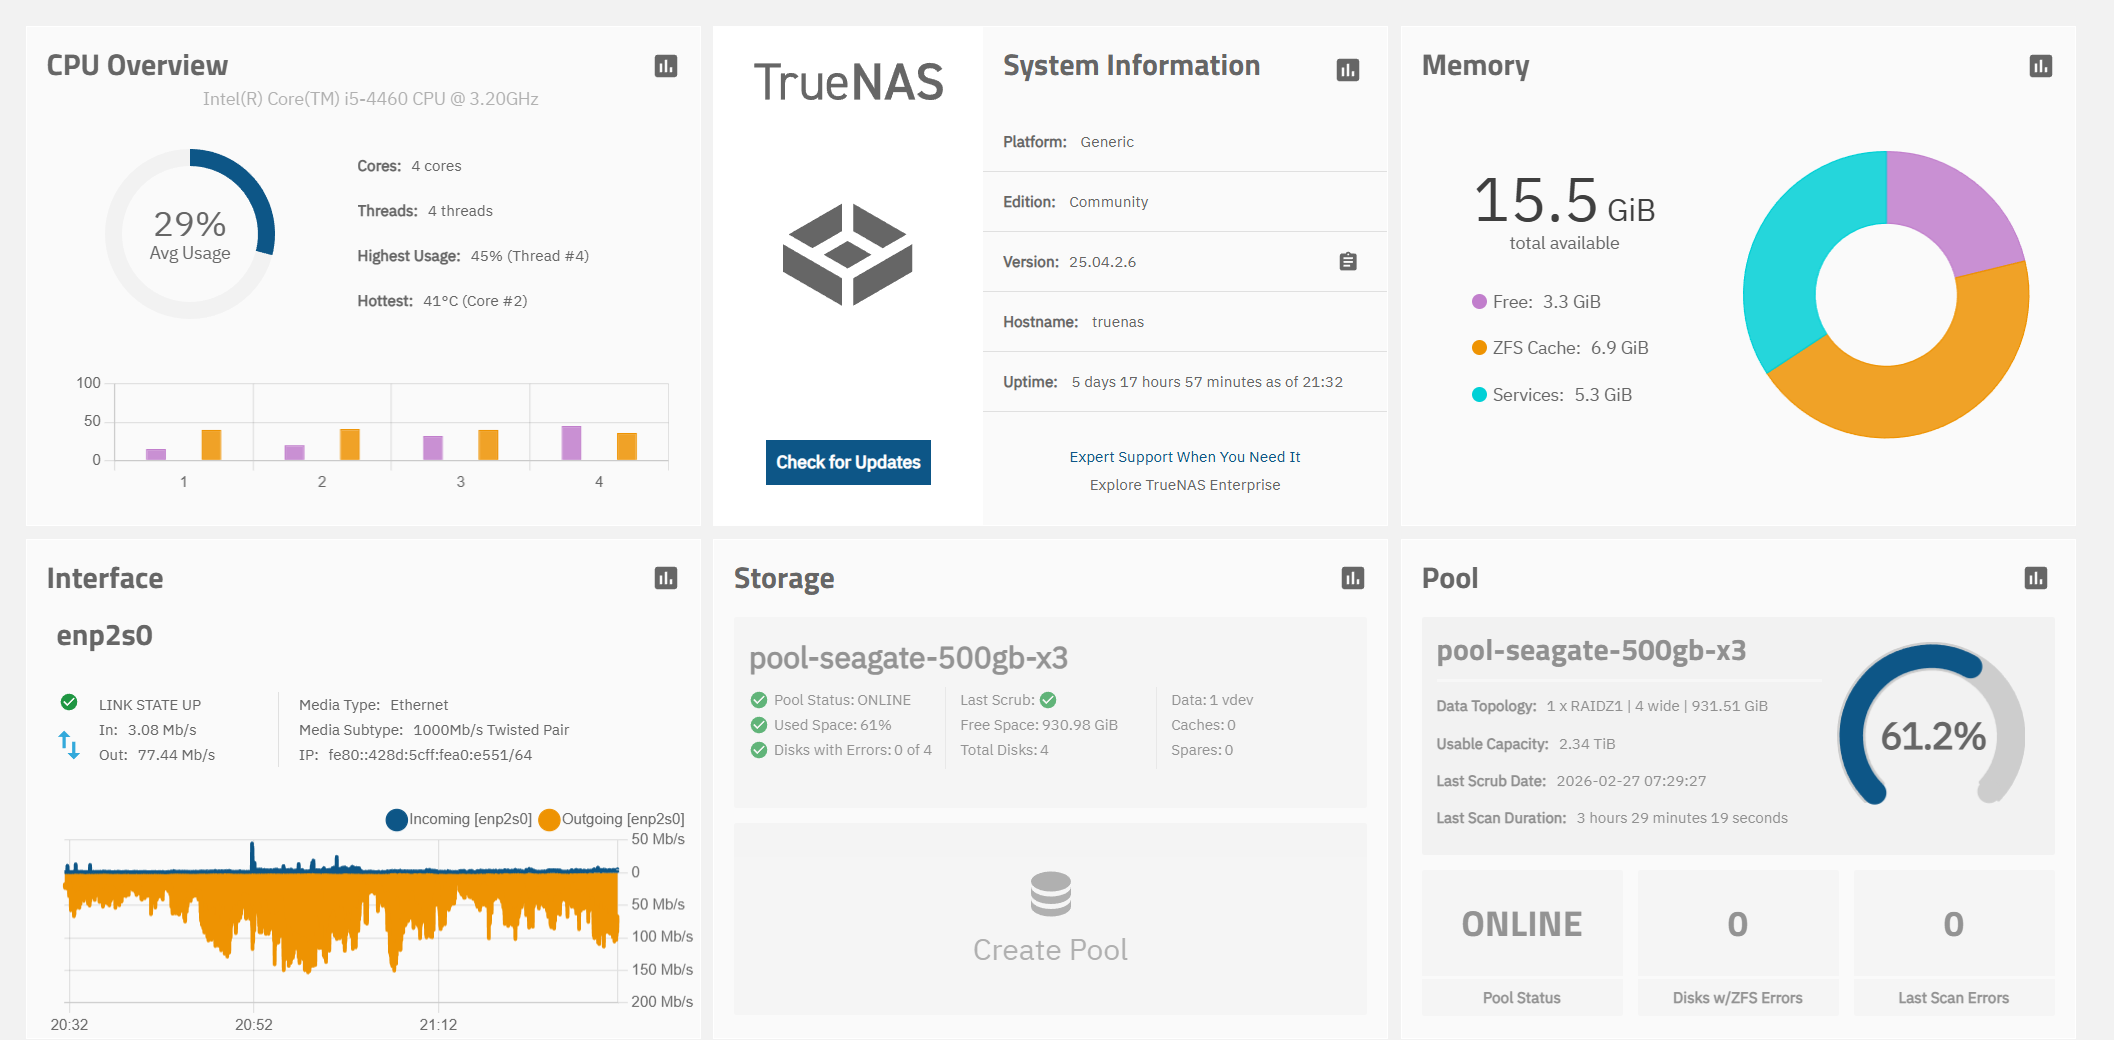Click Hottest '41°C (Core #2)'
Screen dimensions: 2114x1040
point(475,301)
